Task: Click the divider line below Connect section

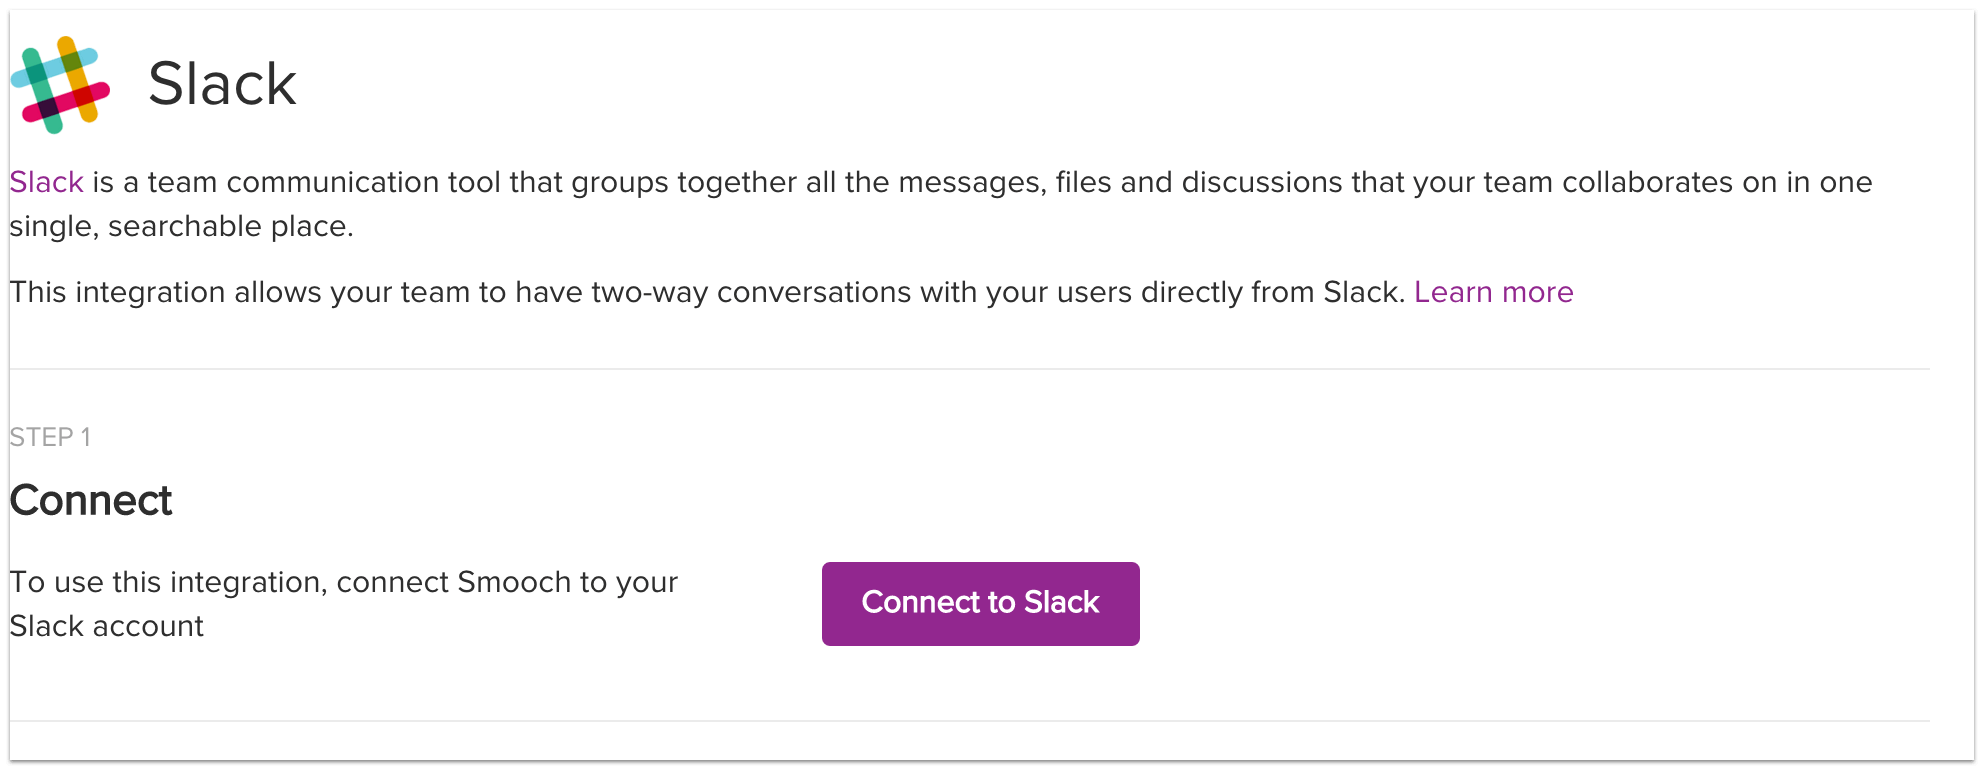Action: click(x=969, y=721)
